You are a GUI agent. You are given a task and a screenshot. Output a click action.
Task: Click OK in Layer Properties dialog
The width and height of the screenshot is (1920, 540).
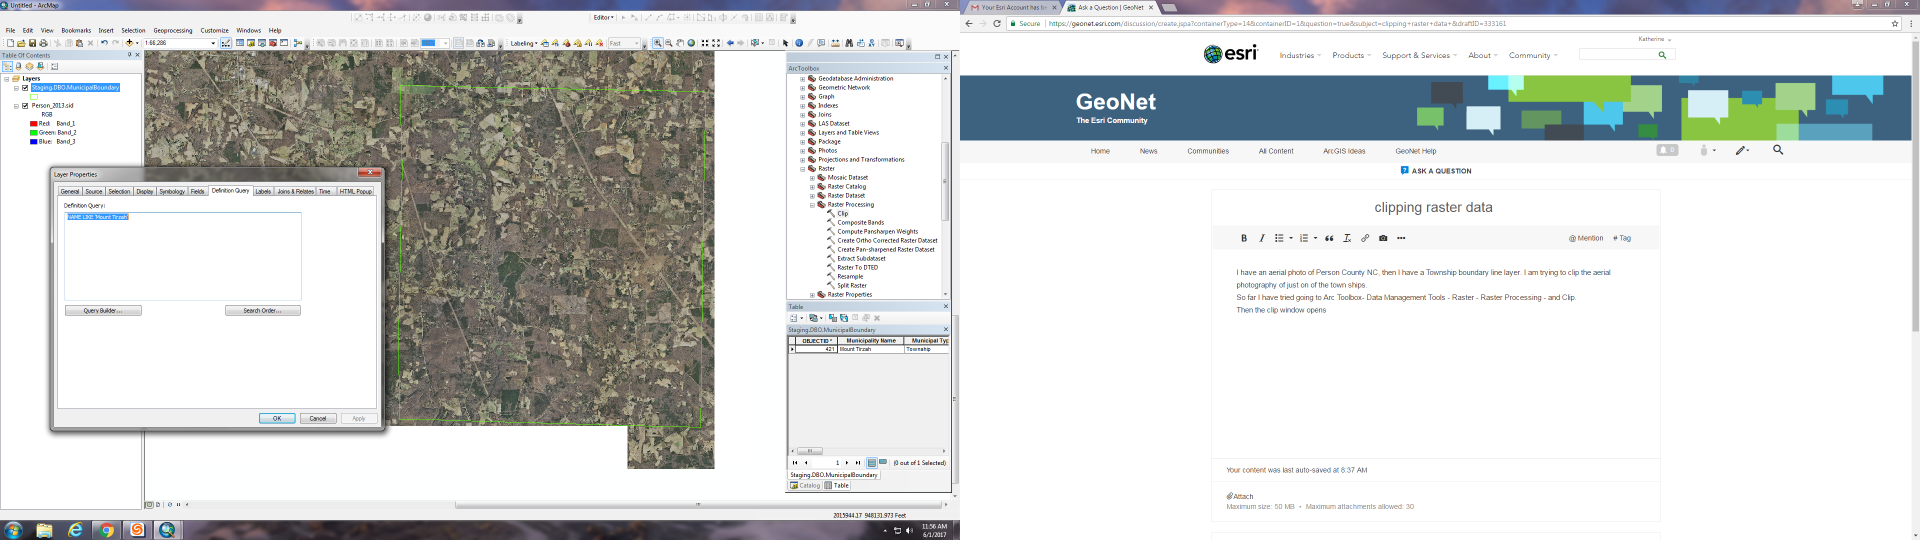pos(277,418)
